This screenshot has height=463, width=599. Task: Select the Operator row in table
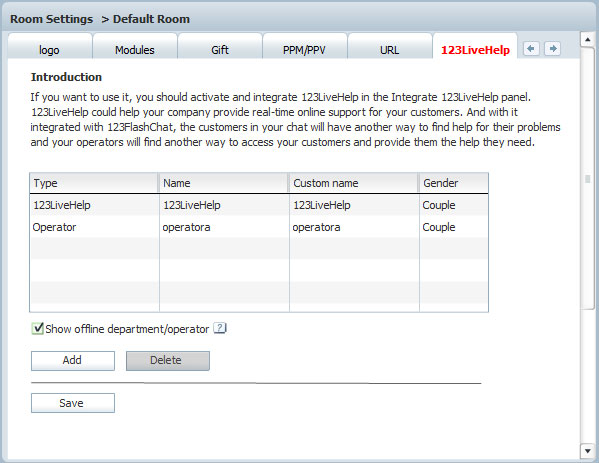259,227
